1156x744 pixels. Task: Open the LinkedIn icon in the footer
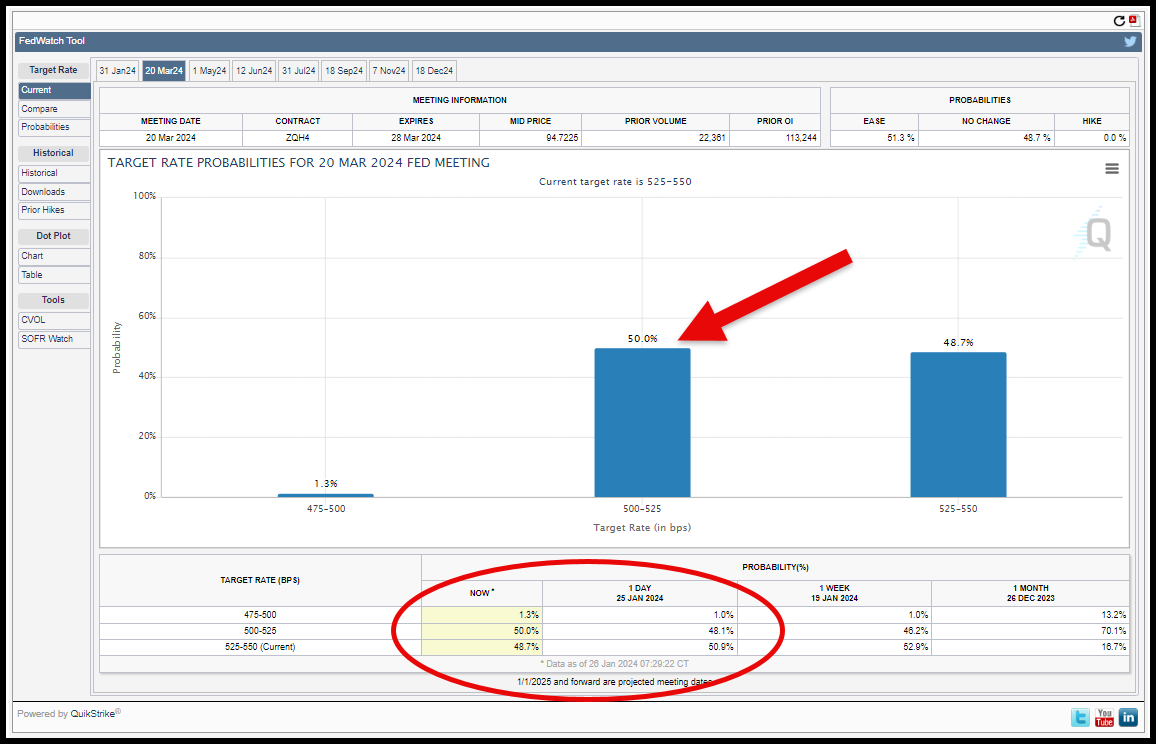1128,717
